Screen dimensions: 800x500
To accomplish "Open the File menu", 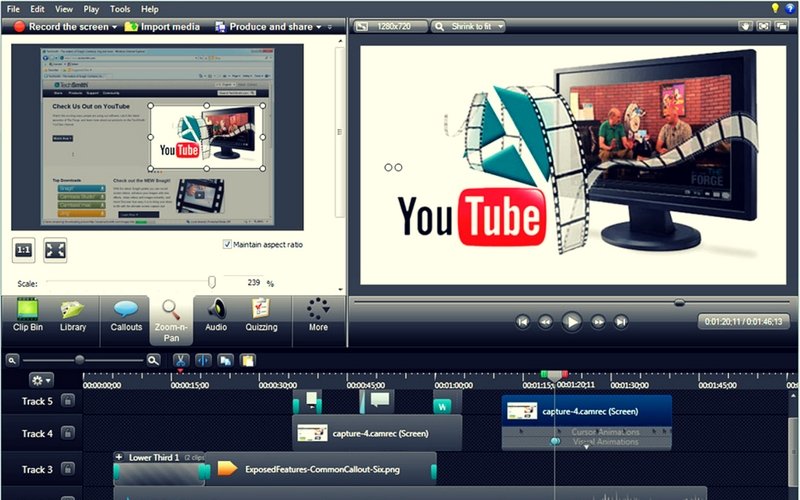I will pyautogui.click(x=13, y=9).
